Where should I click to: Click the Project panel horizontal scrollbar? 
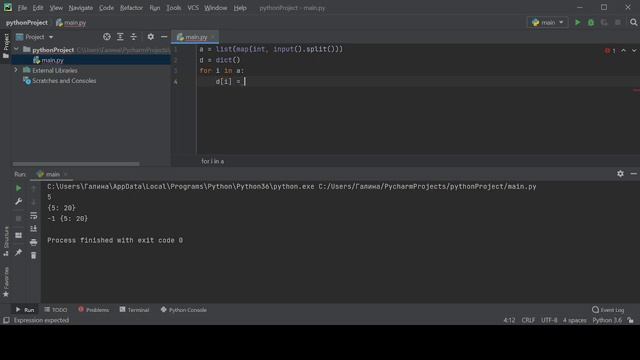pos(76,164)
